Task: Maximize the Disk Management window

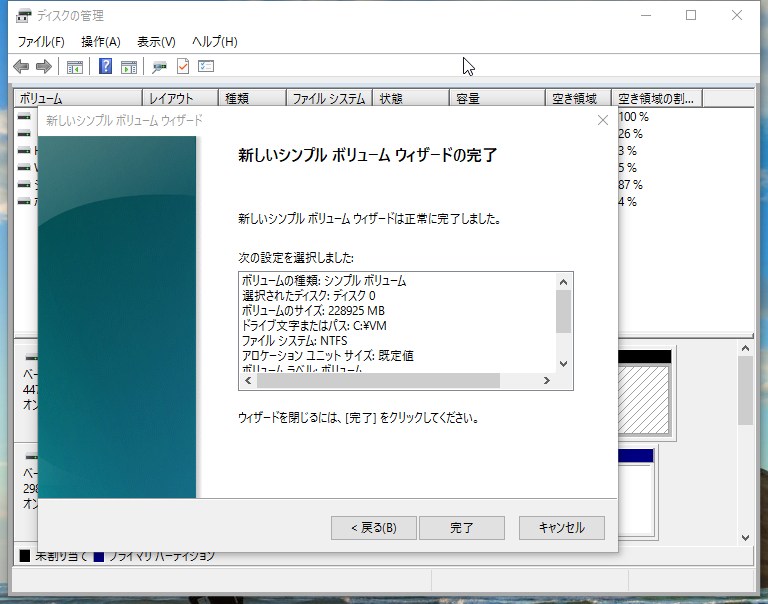Action: tap(691, 16)
